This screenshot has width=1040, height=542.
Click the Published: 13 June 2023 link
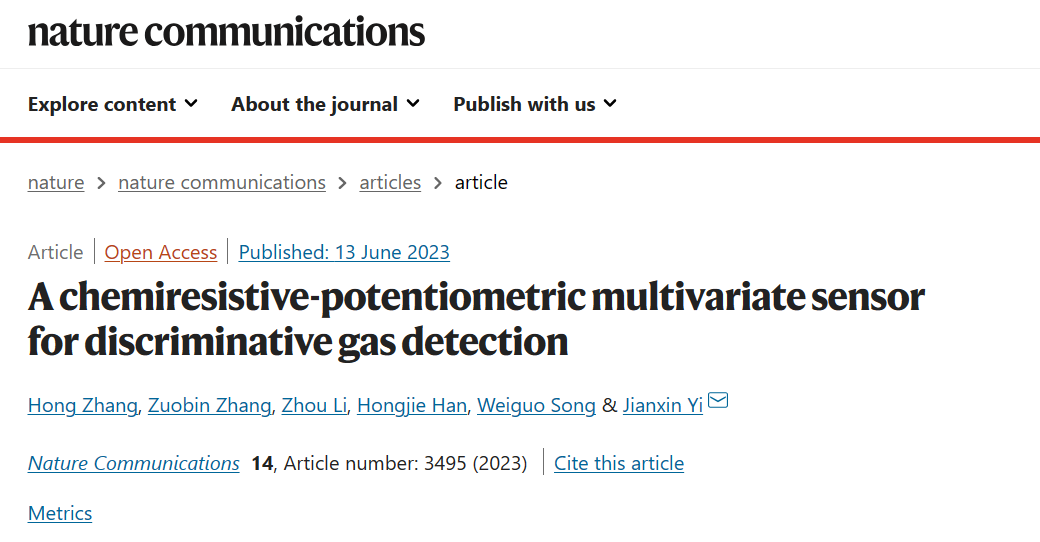point(344,252)
